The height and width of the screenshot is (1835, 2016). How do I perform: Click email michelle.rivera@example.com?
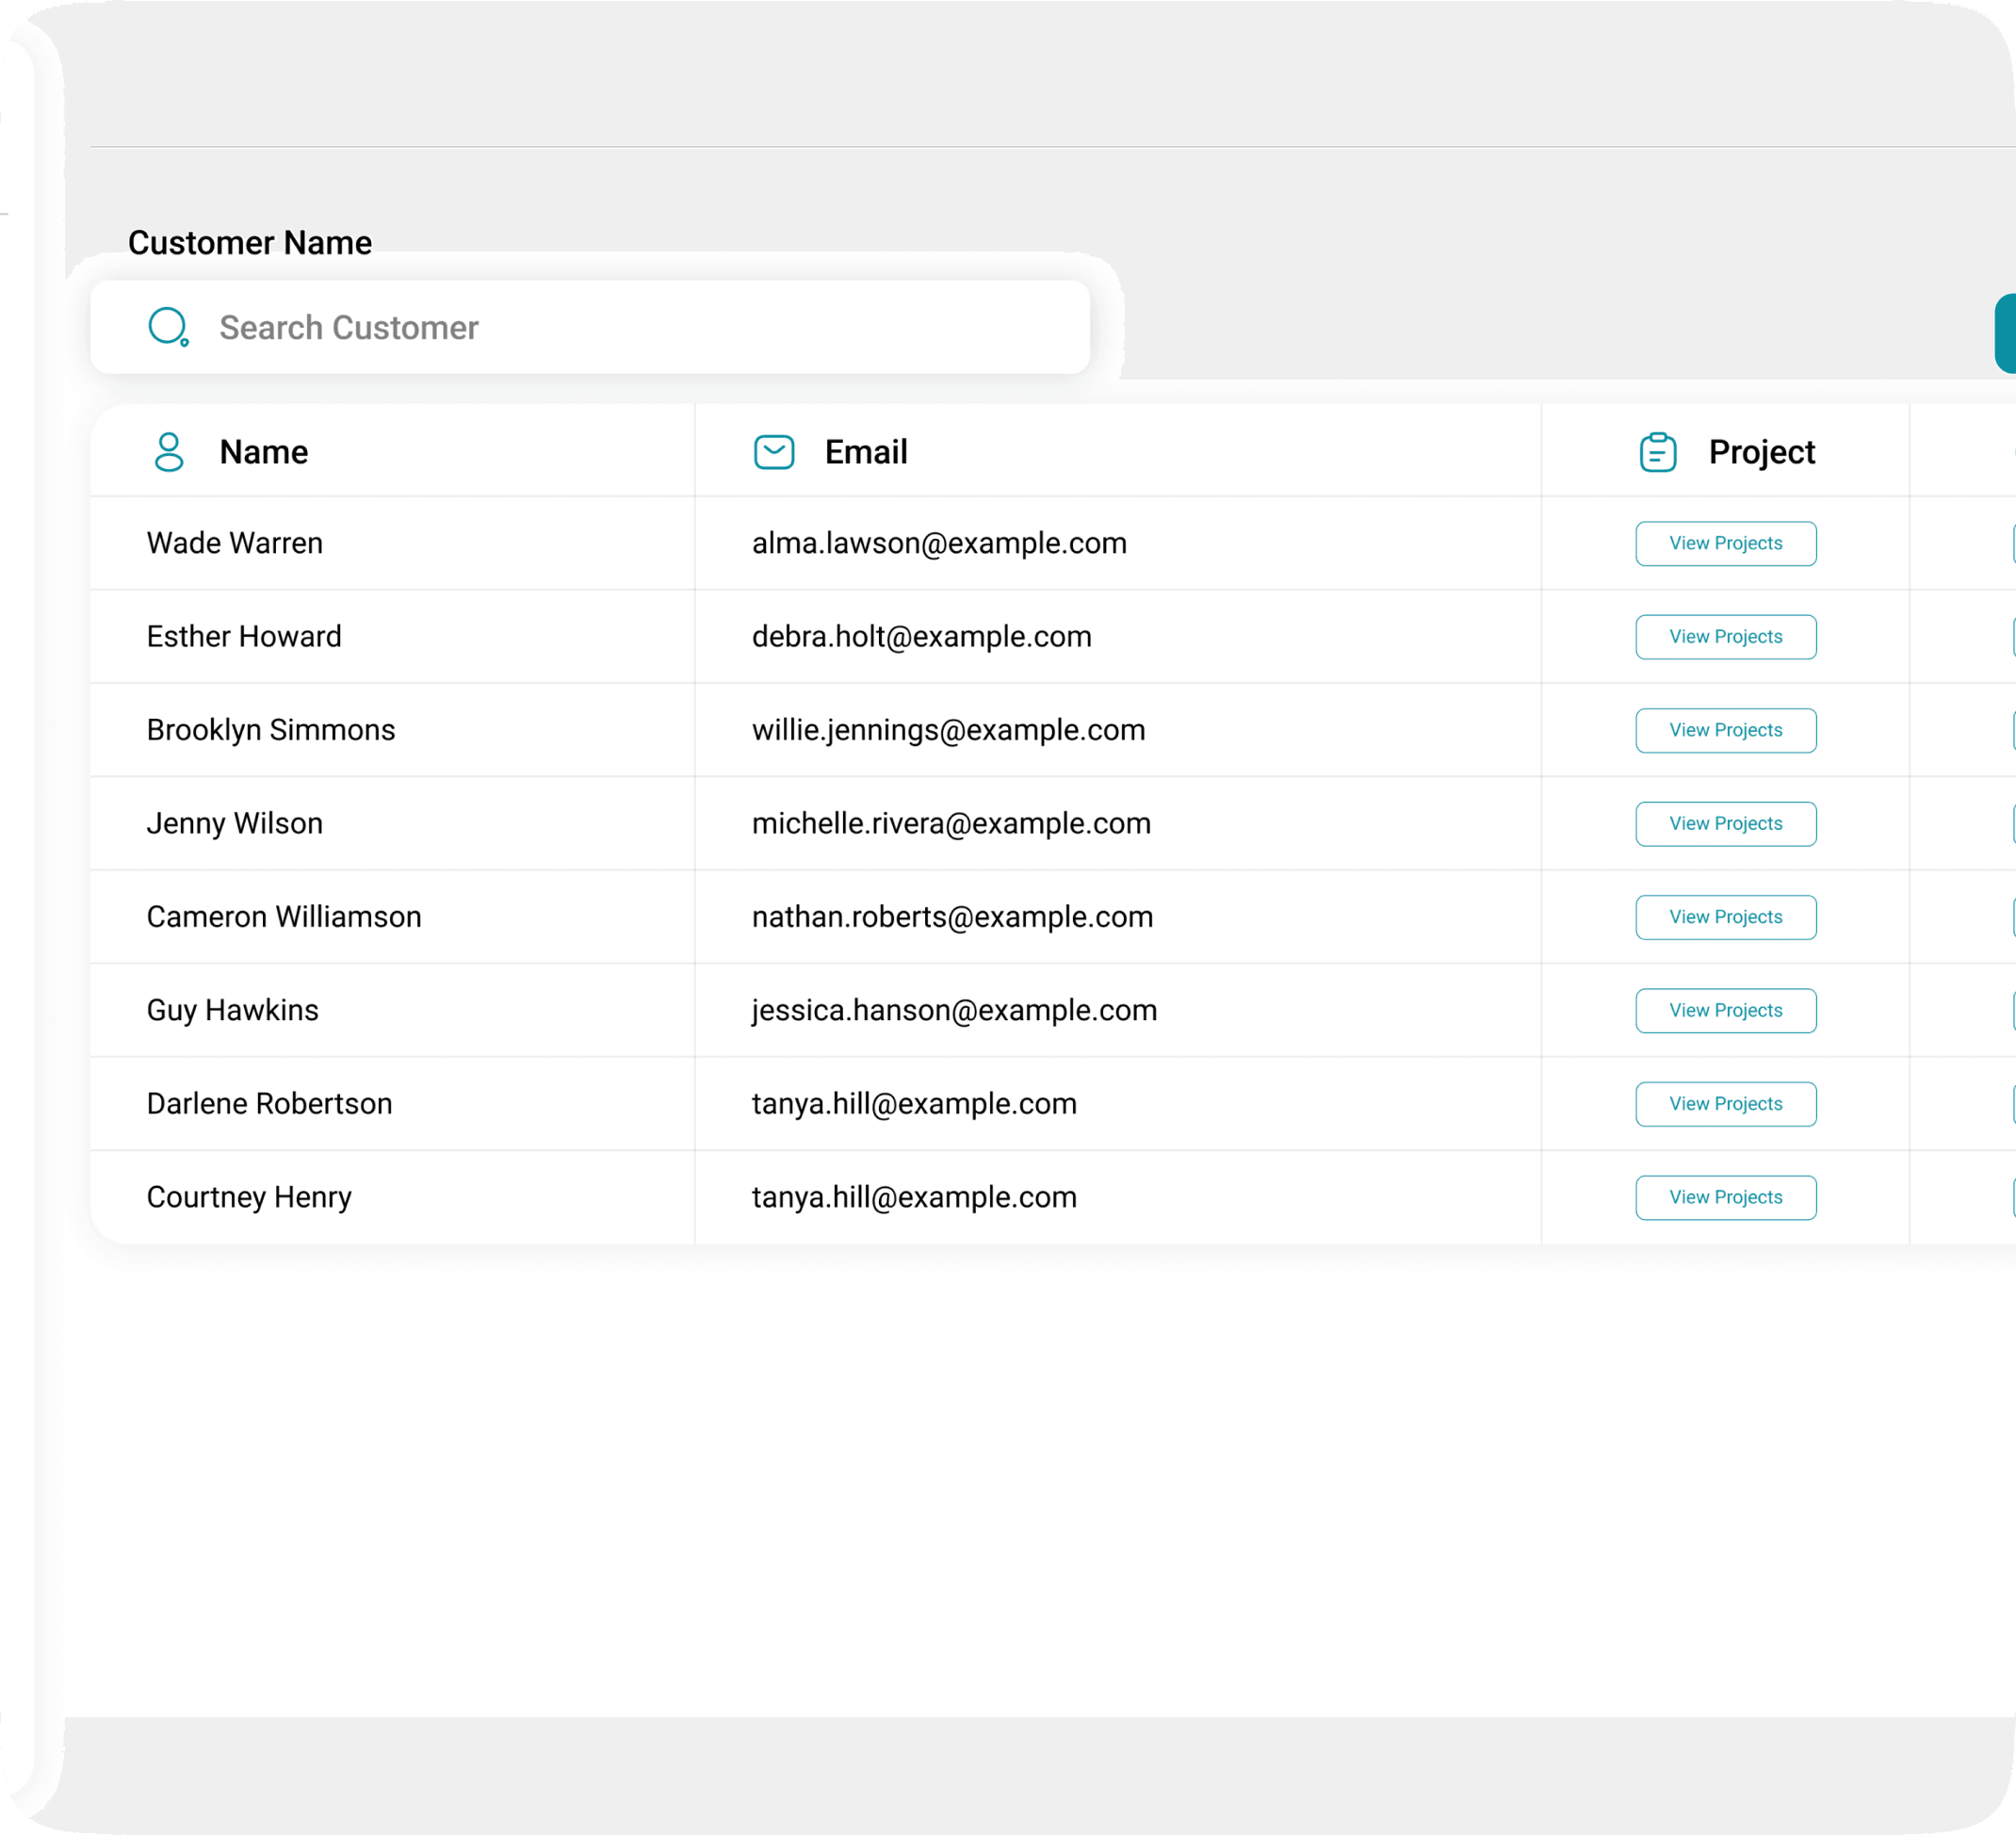tap(952, 824)
